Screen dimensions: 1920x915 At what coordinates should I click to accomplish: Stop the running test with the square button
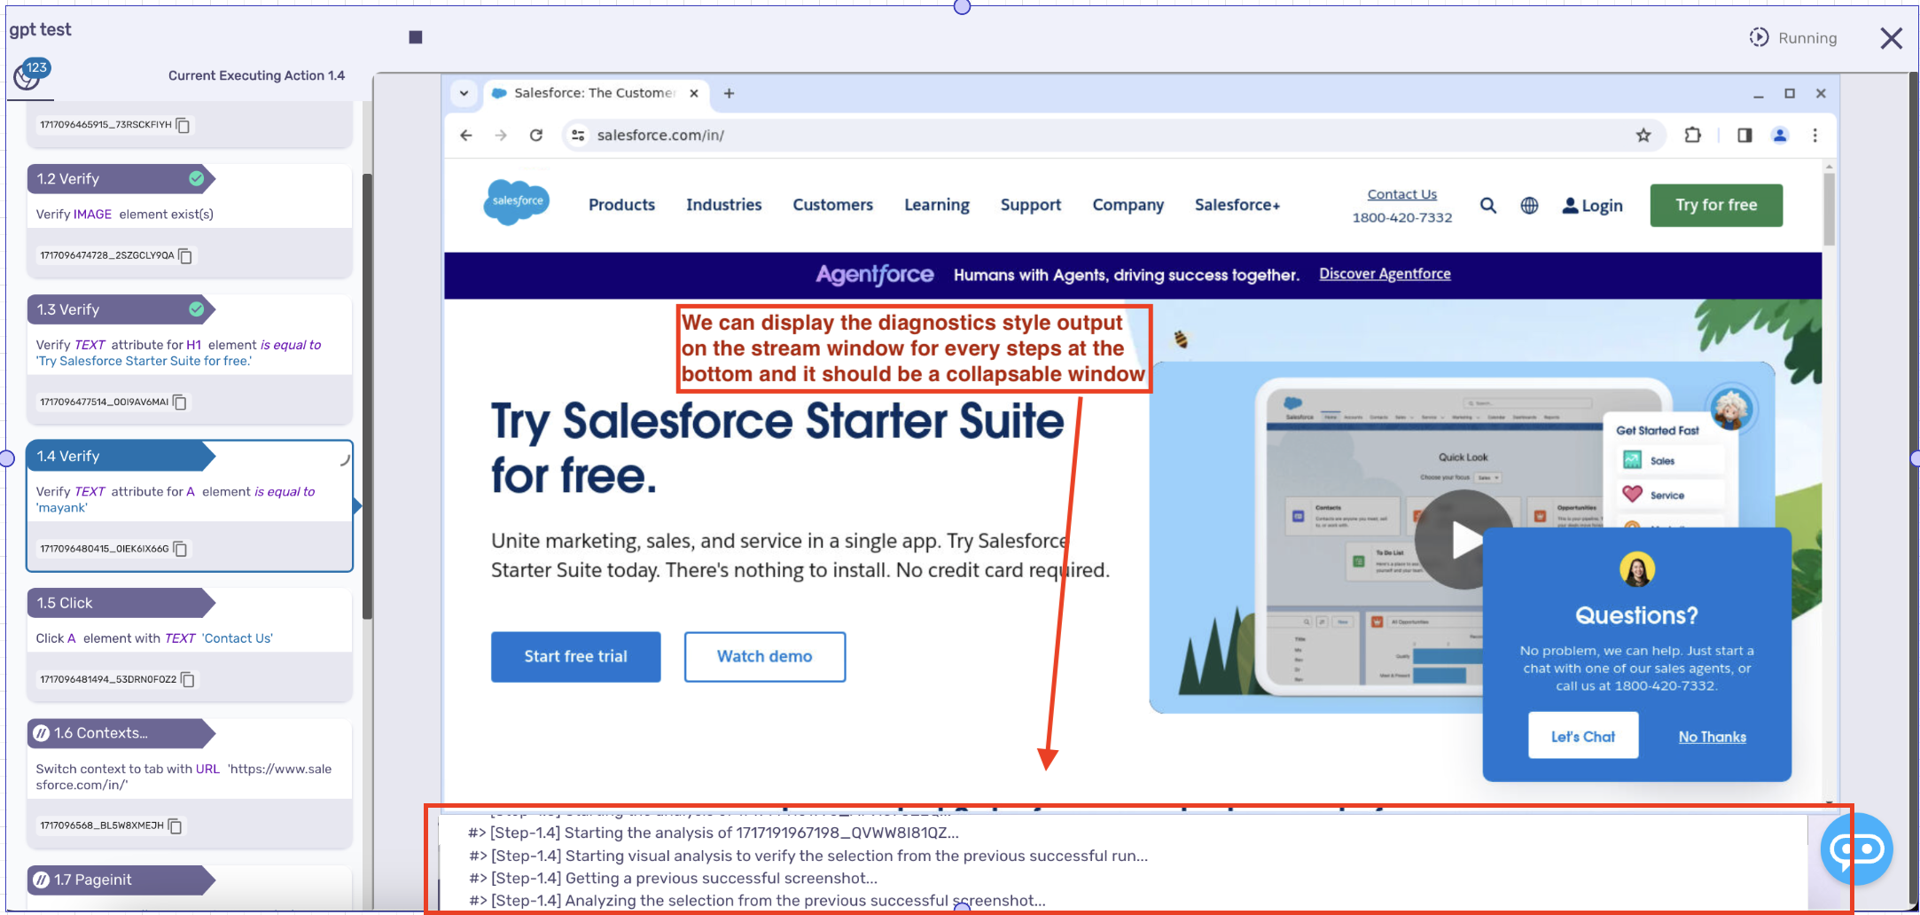click(416, 37)
